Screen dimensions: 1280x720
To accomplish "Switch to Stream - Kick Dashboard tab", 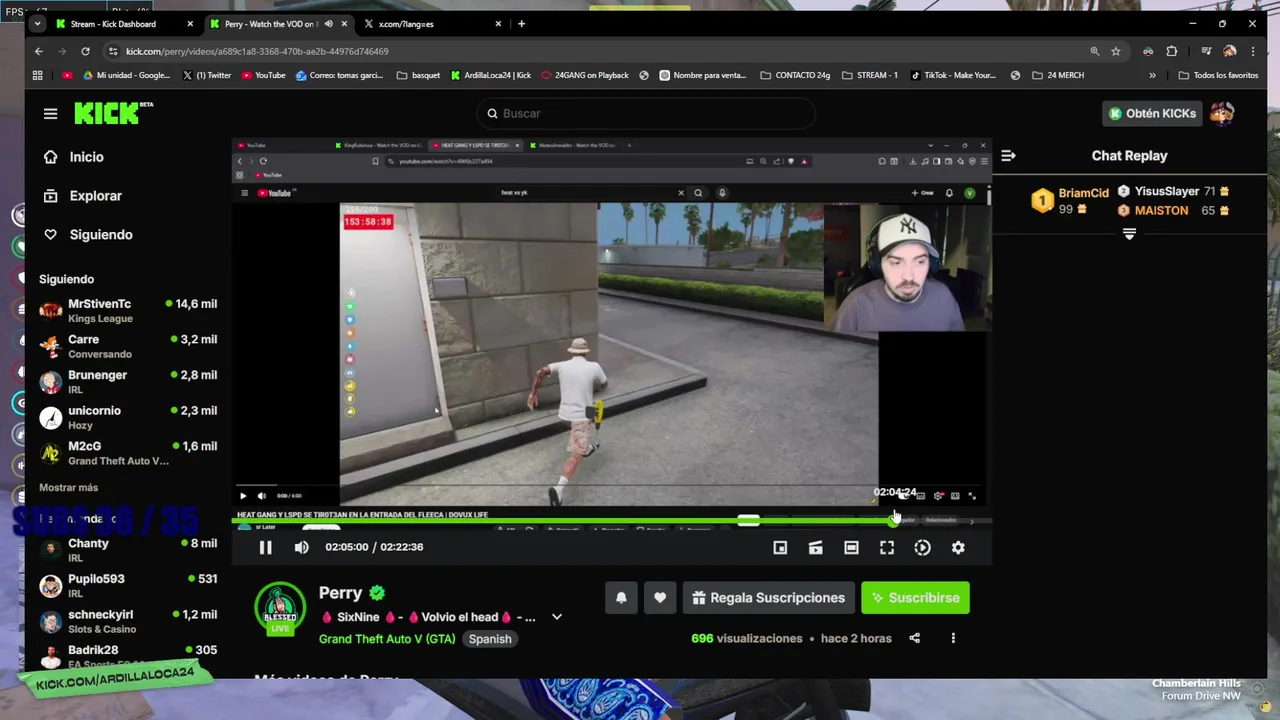I will [125, 24].
